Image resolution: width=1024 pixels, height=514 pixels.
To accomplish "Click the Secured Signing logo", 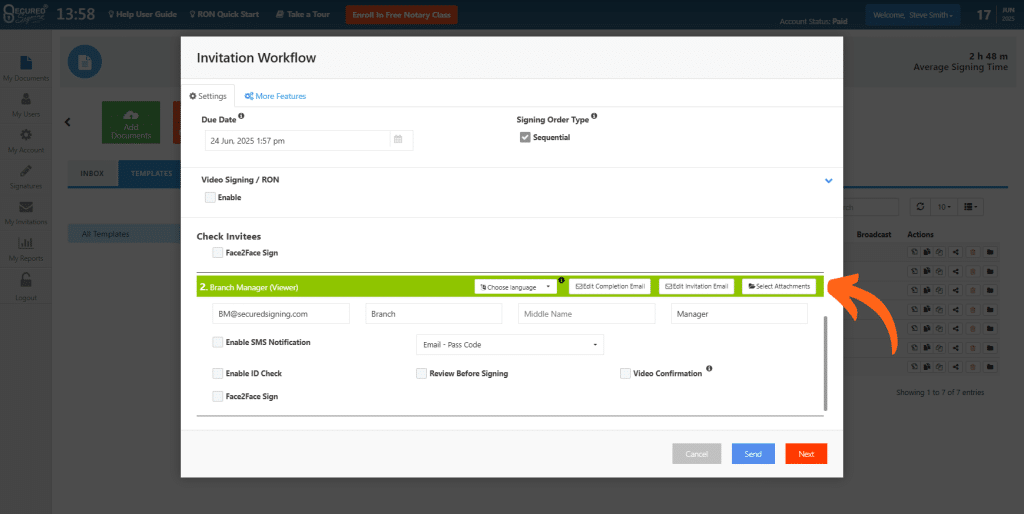I will 25,14.
